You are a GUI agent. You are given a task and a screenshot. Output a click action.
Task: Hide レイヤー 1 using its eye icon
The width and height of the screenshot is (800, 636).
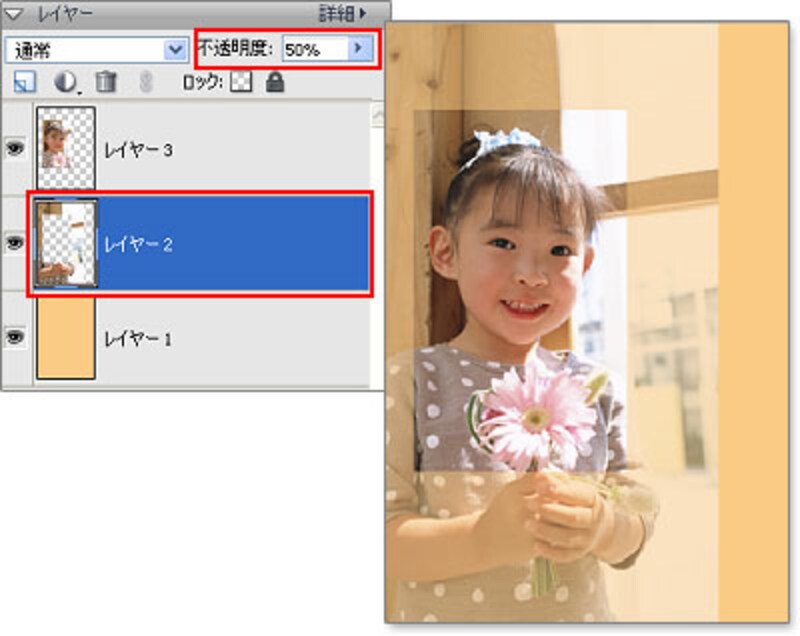point(15,337)
